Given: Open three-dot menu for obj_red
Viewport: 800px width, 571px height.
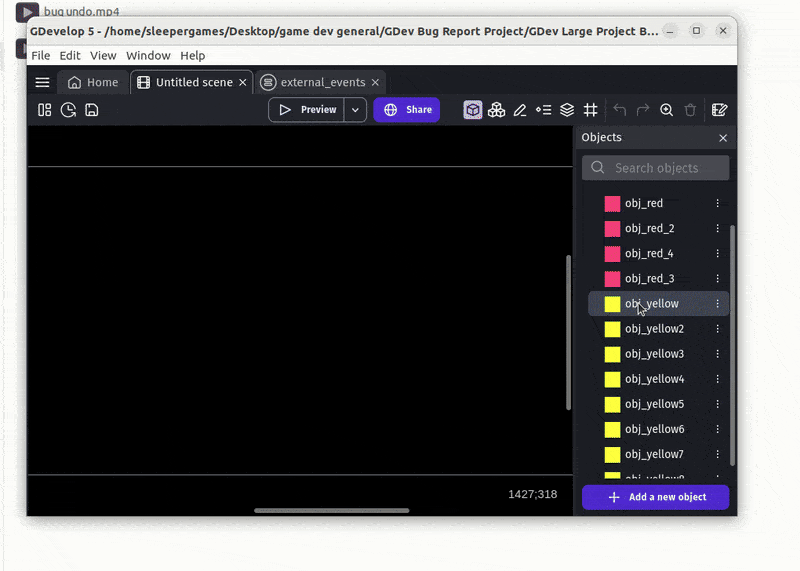Looking at the screenshot, I should tap(717, 203).
